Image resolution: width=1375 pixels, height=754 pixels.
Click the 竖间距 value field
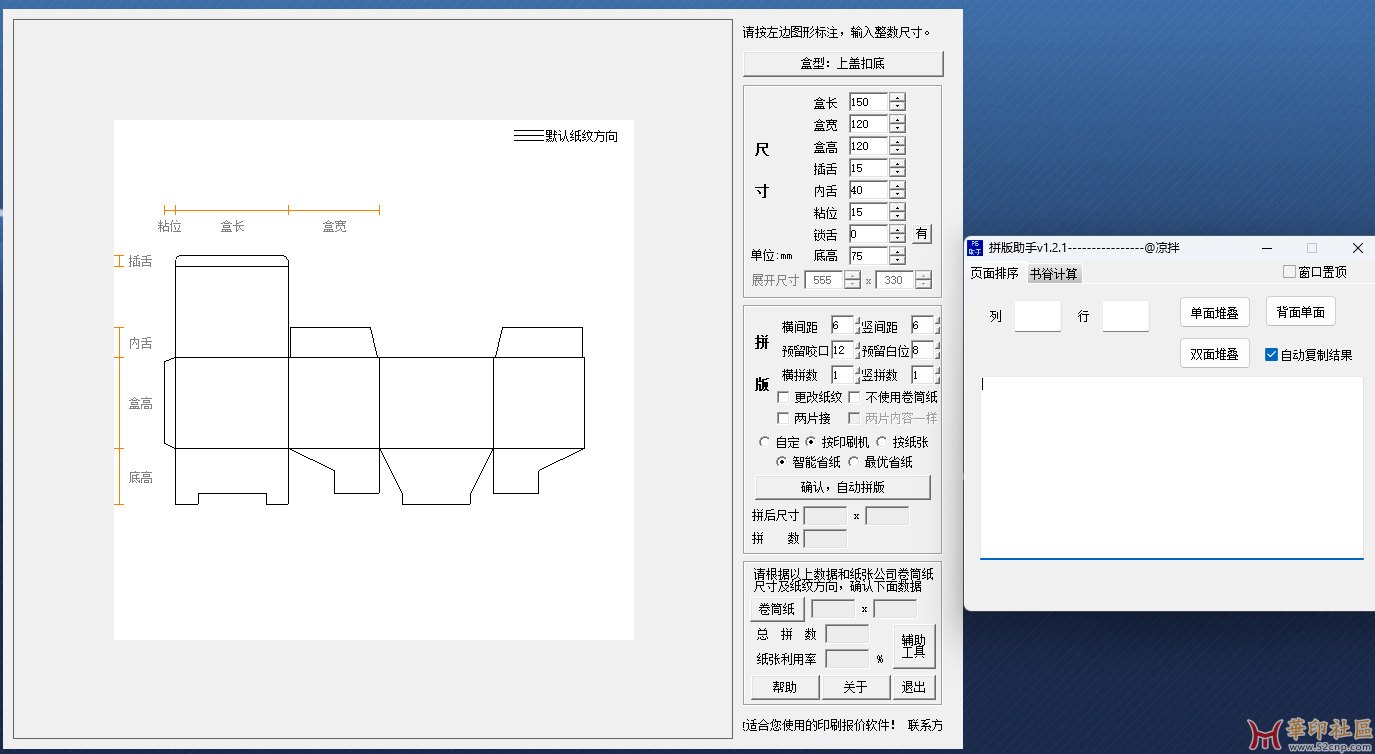coord(920,325)
